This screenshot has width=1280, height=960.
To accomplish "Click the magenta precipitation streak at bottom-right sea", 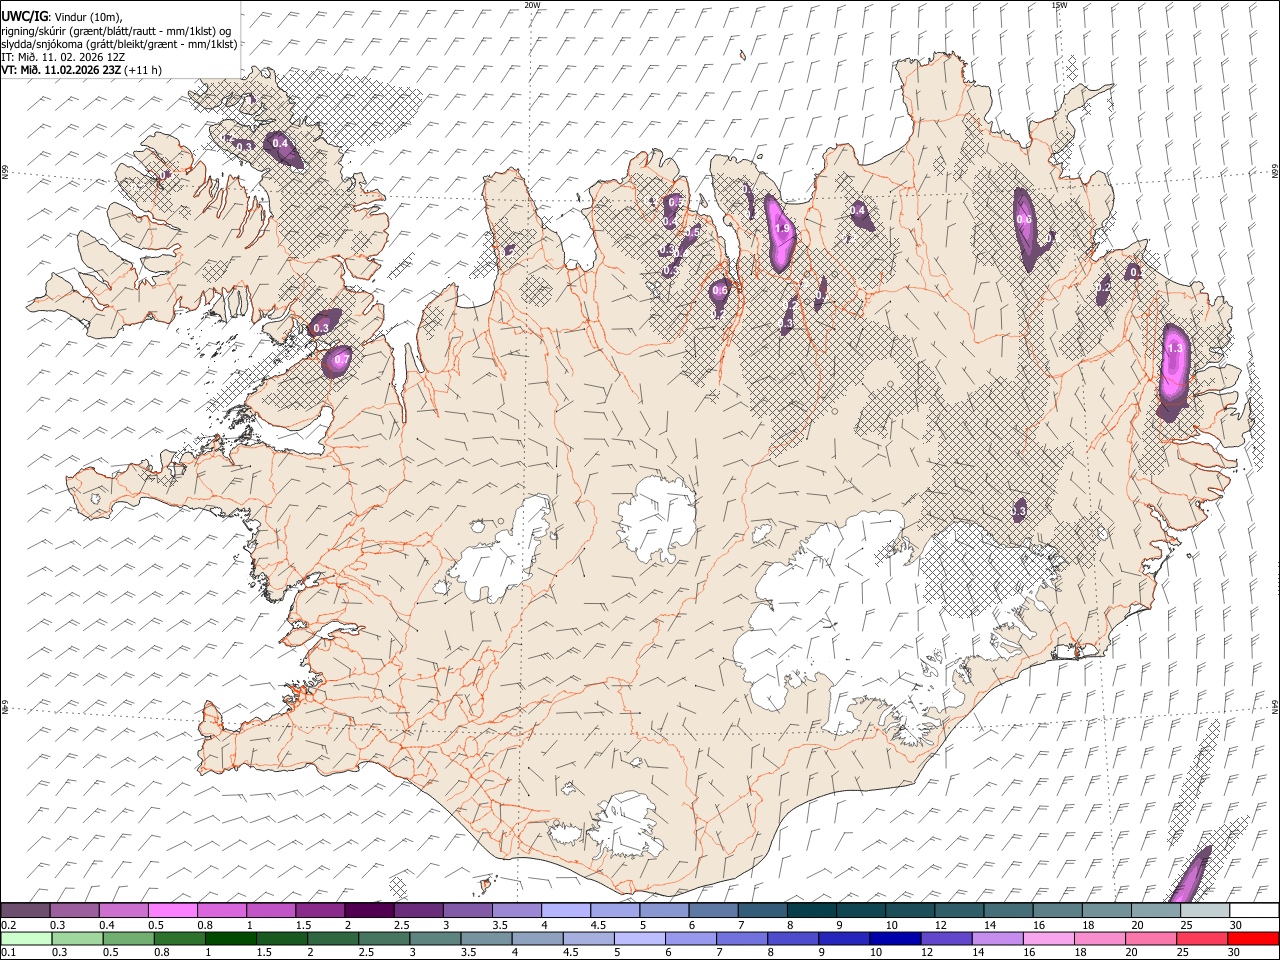I will tap(1190, 876).
